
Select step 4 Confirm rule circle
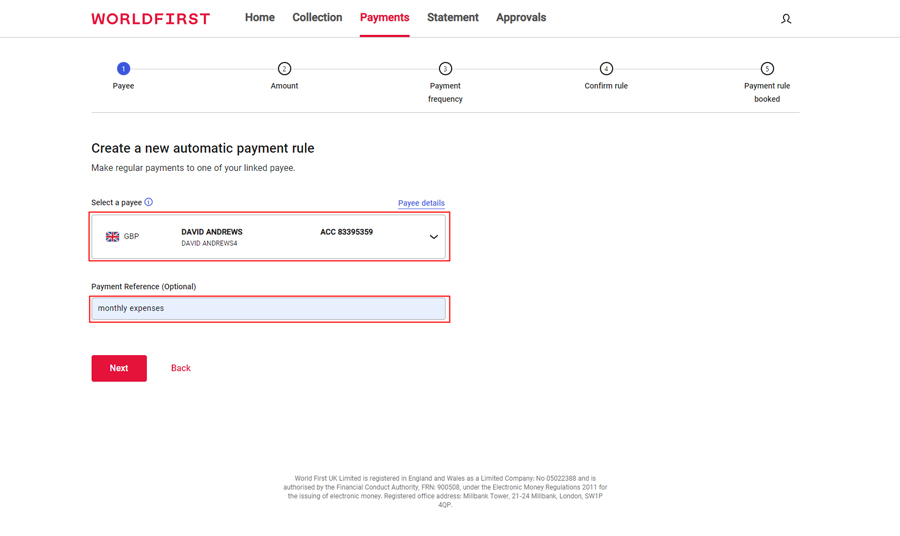(x=606, y=69)
